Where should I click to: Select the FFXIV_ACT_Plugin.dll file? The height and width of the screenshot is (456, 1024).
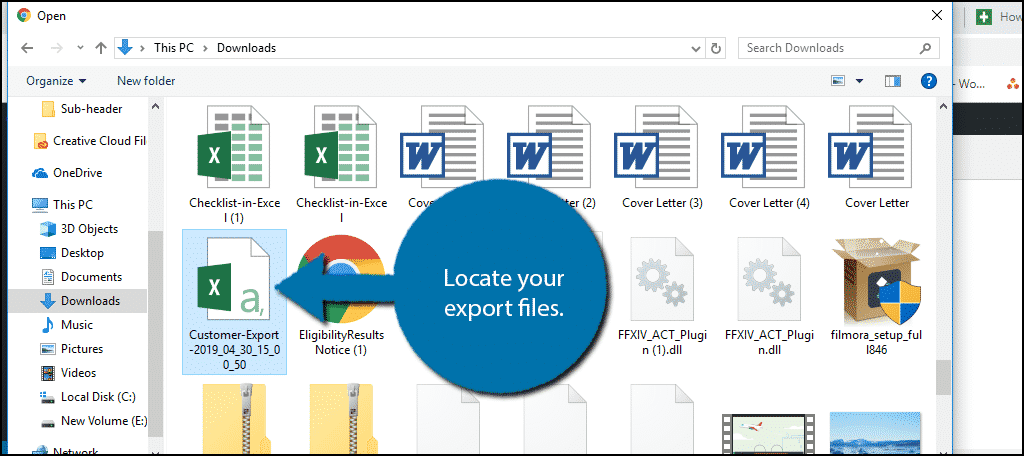pyautogui.click(x=769, y=296)
